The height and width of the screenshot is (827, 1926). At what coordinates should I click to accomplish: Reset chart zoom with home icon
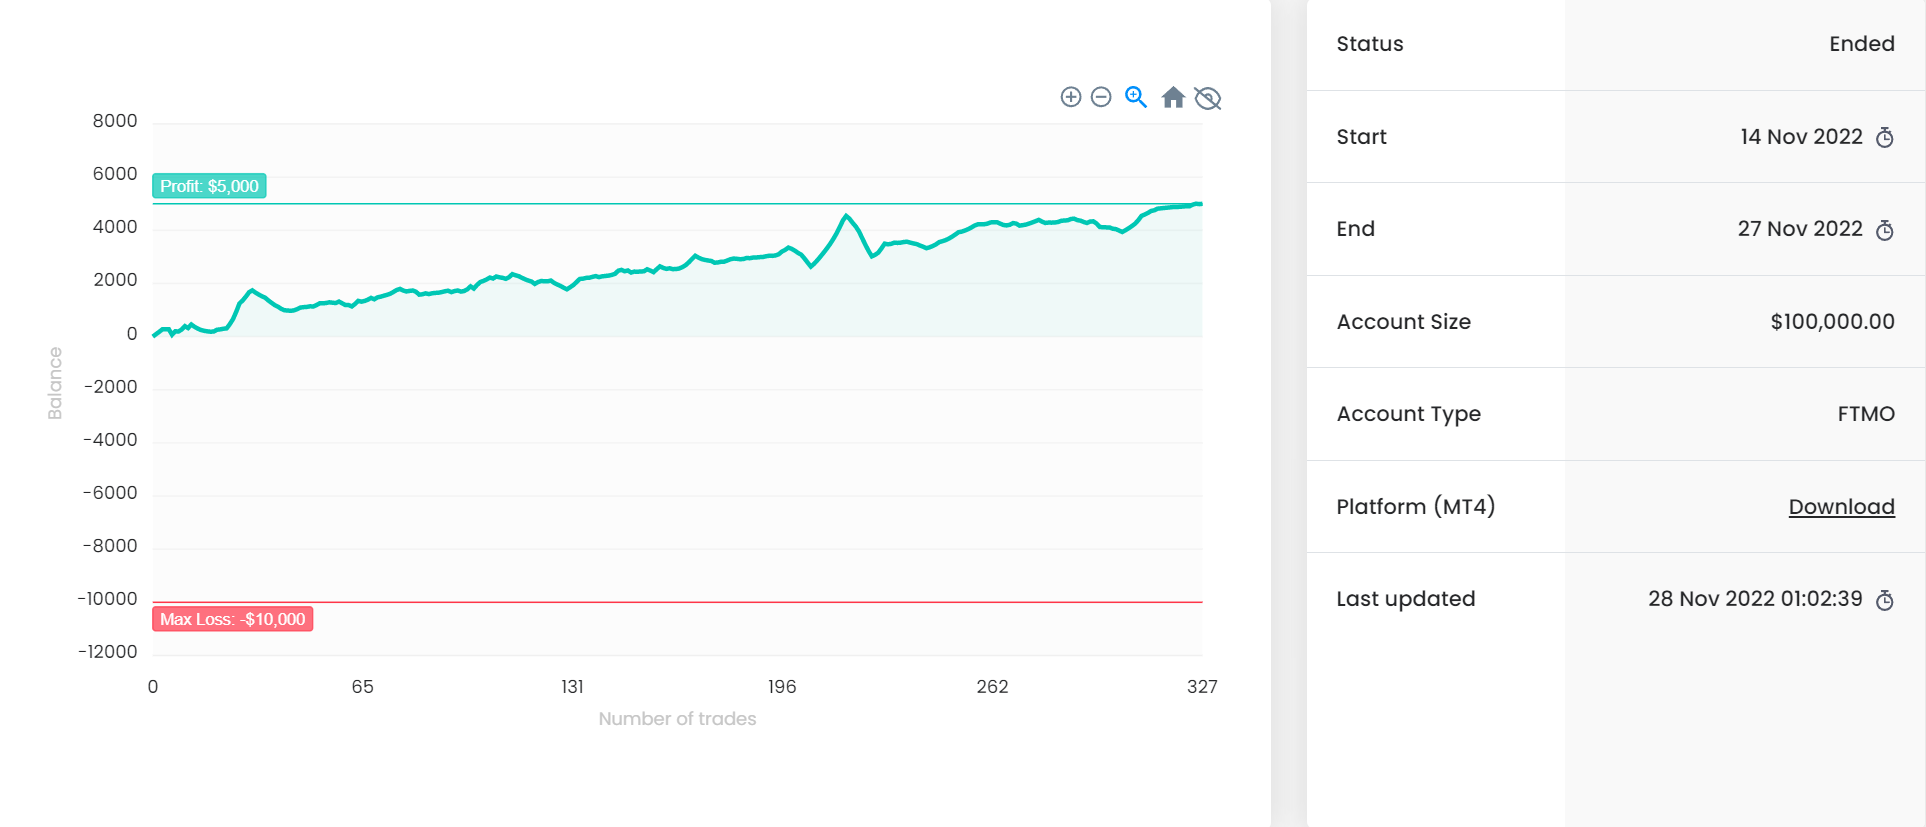1173,97
